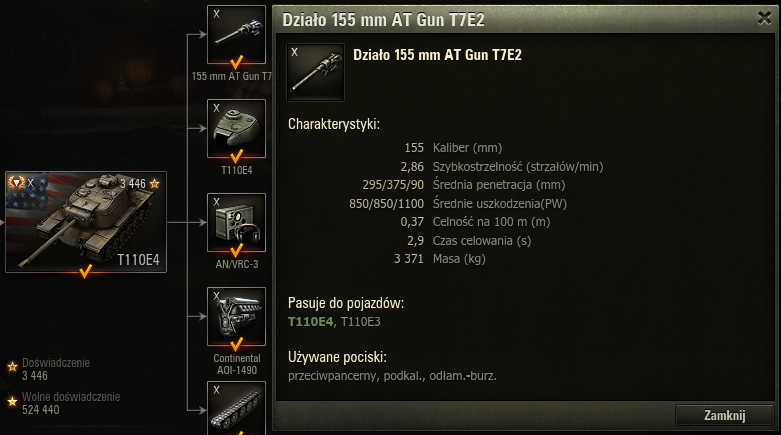Close the Działo 155 mm dialog with X
Image resolution: width=781 pixels, height=435 pixels.
pyautogui.click(x=764, y=18)
